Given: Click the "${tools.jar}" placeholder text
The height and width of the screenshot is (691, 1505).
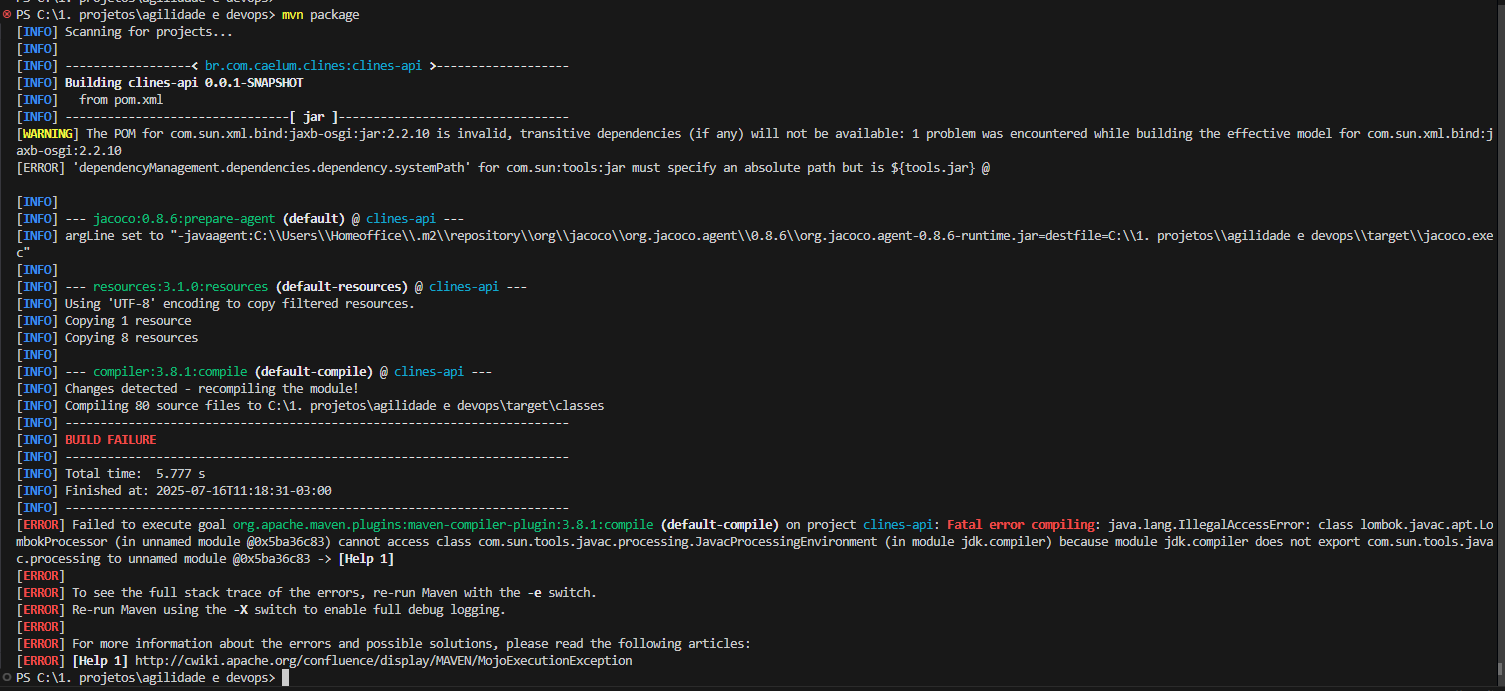Looking at the screenshot, I should 933,168.
